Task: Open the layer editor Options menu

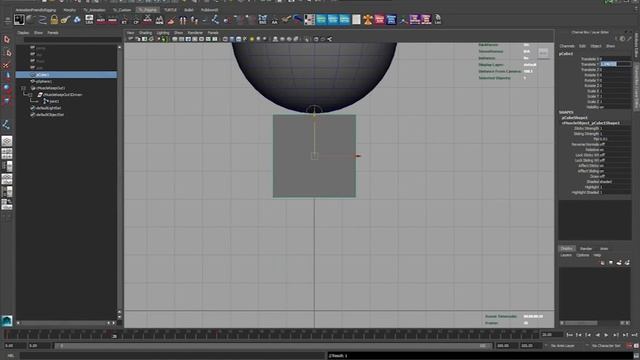Action: 582,256
